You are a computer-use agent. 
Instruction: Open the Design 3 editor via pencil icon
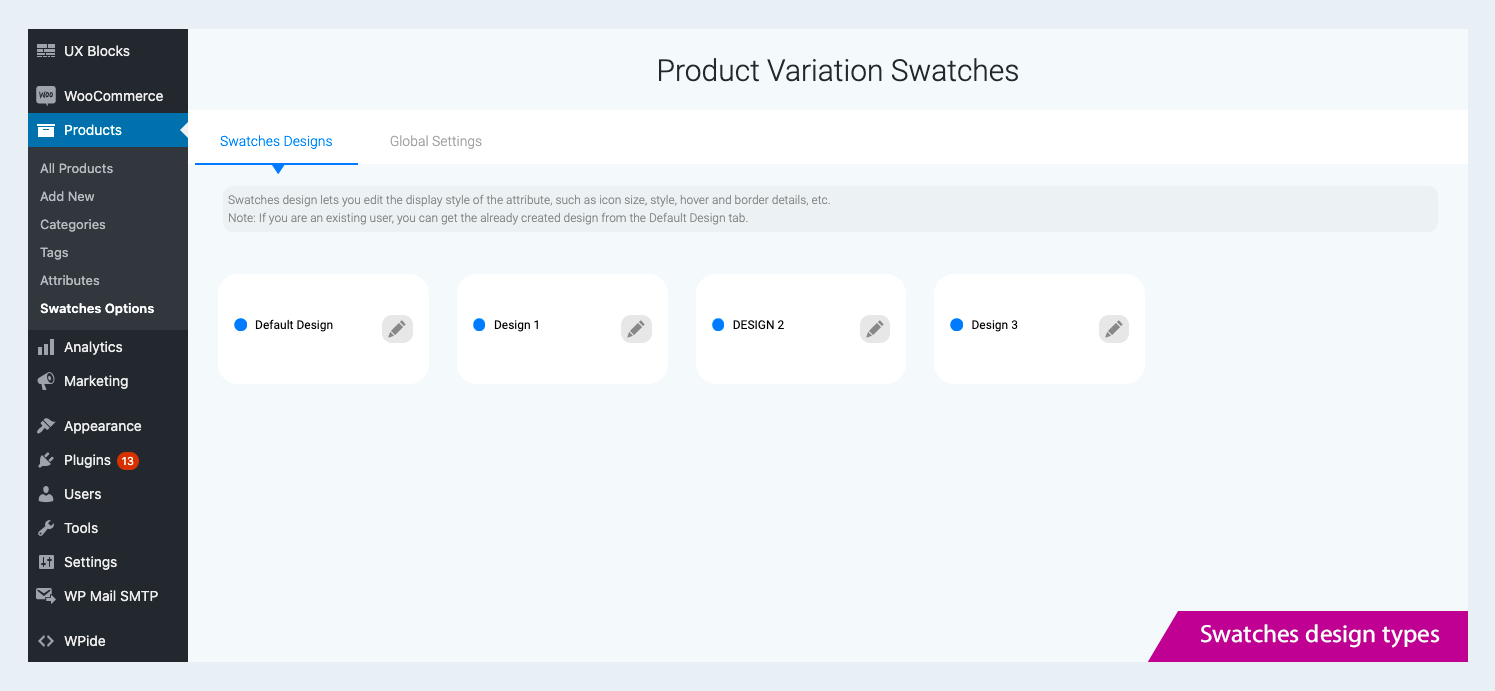coord(1114,329)
